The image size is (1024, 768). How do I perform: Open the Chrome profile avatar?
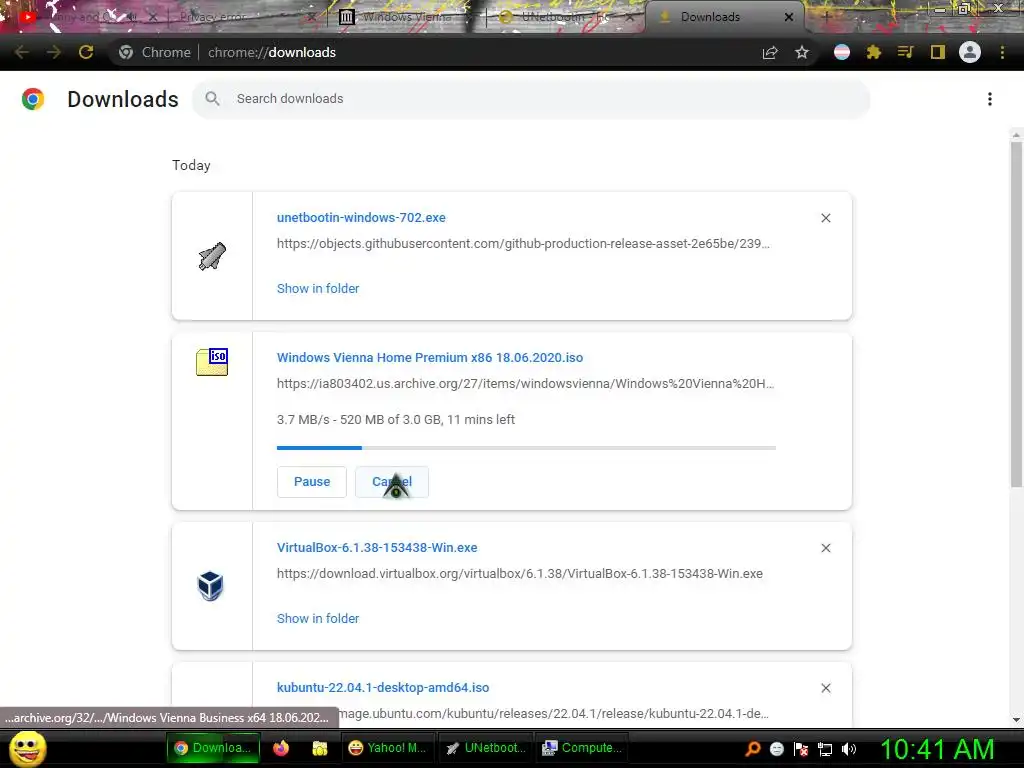click(x=970, y=52)
